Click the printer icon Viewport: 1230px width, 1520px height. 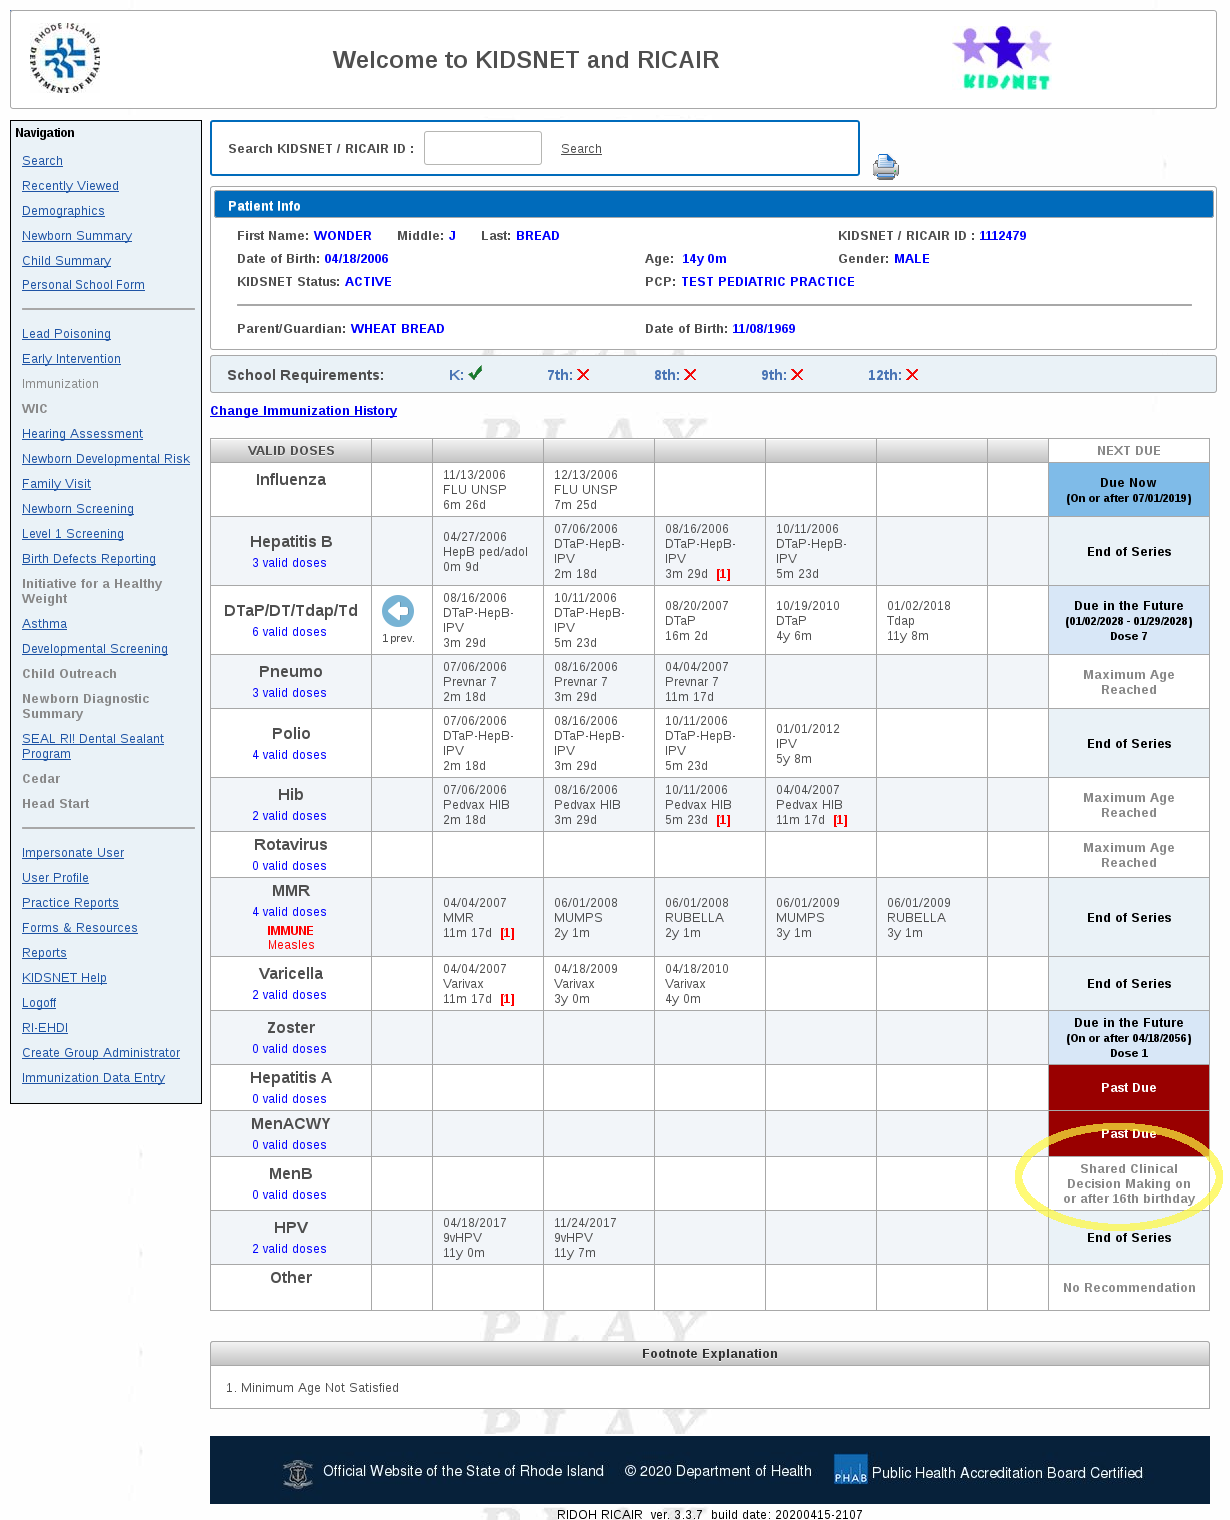885,167
